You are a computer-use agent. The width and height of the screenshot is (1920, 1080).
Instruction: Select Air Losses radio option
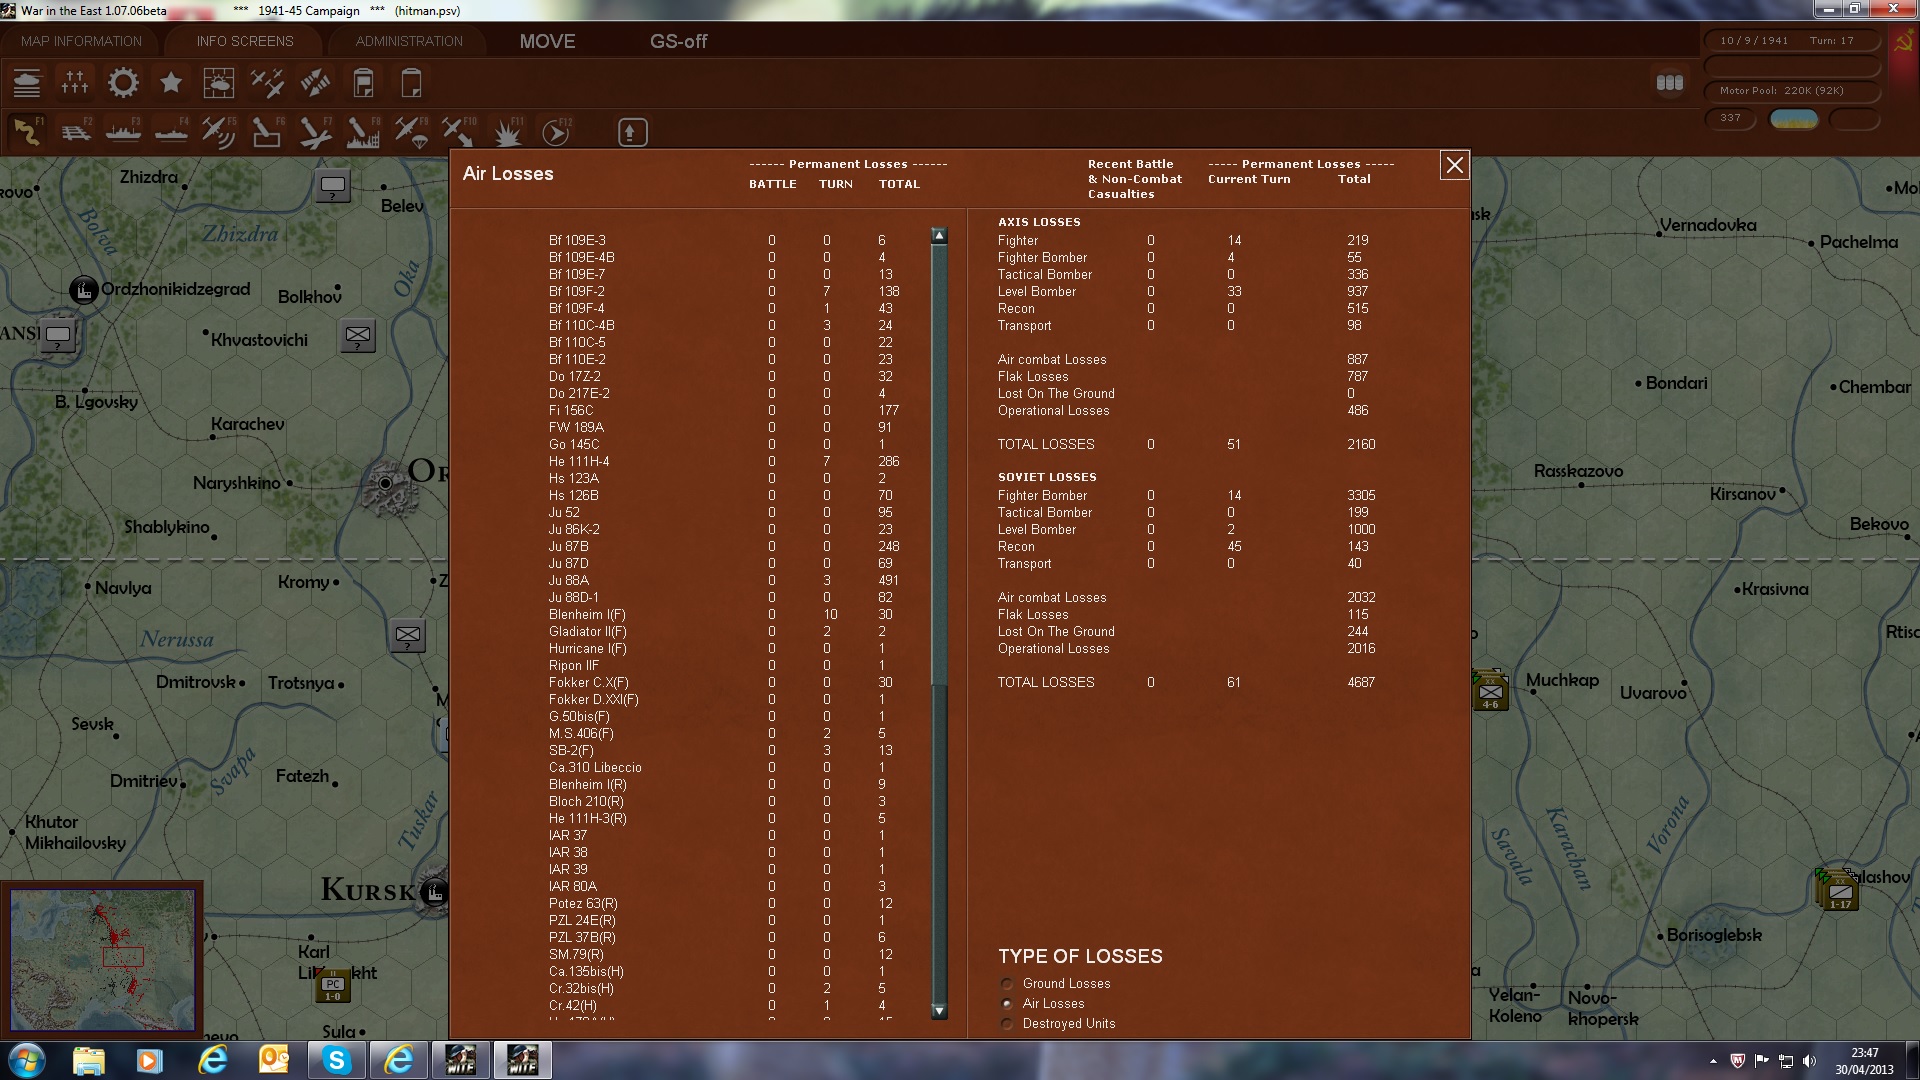coord(1007,1004)
